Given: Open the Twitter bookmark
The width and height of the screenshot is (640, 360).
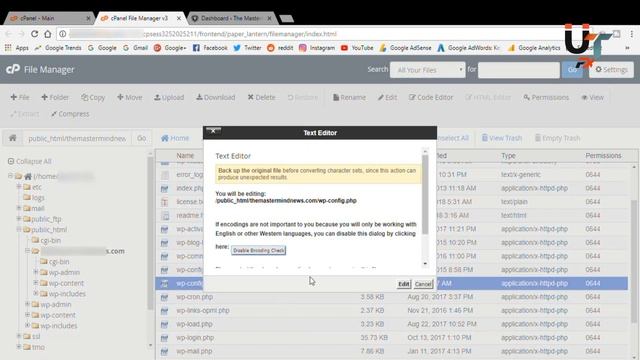Looking at the screenshot, I should [x=247, y=48].
